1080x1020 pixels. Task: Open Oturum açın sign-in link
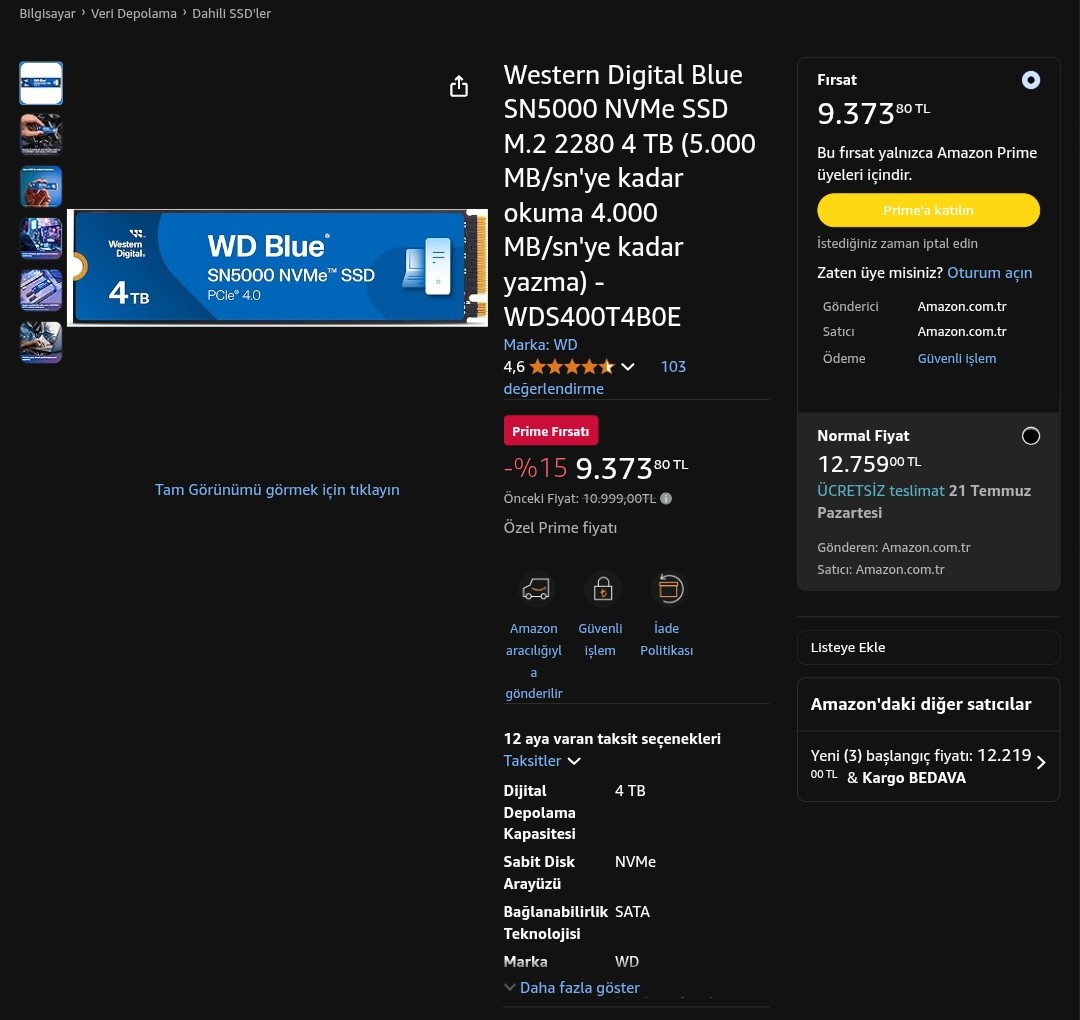coord(989,273)
